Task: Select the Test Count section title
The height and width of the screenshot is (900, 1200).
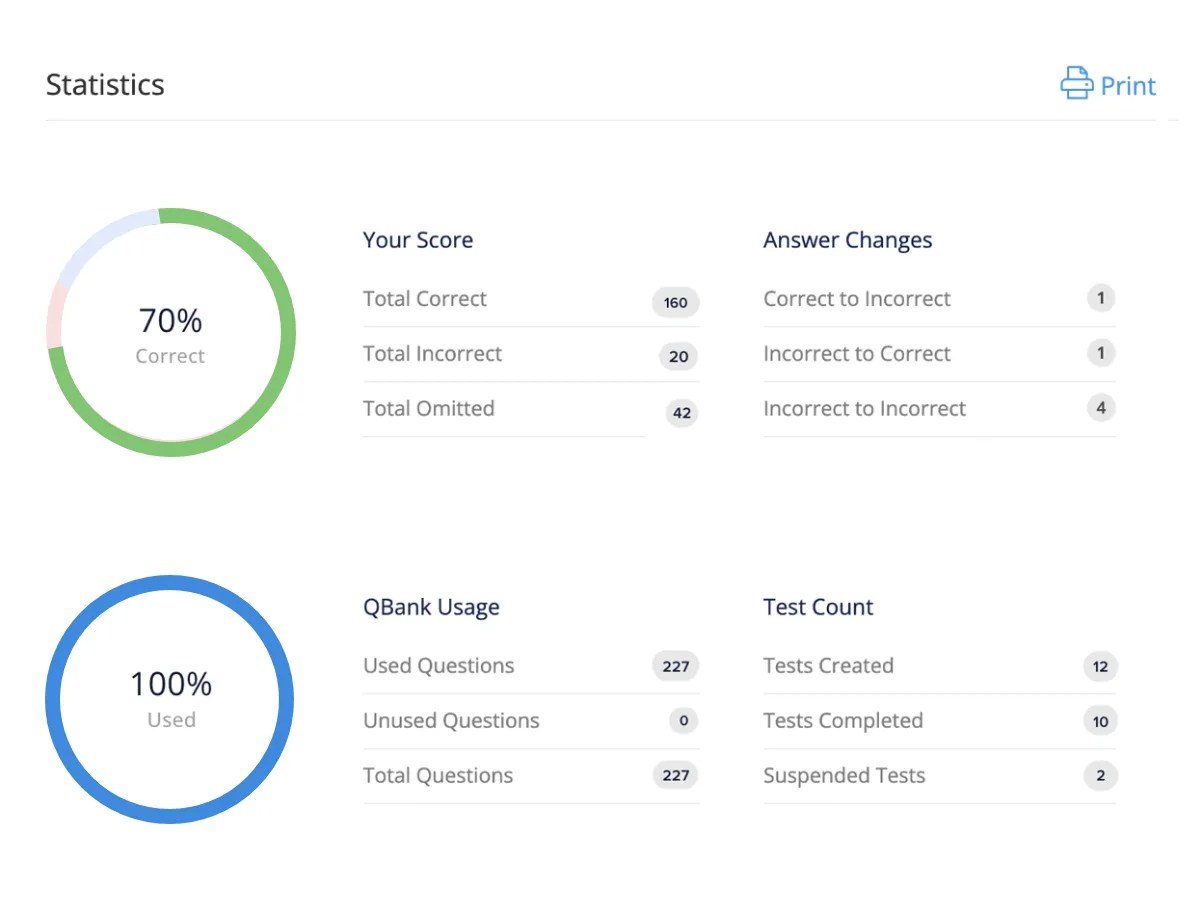Action: tap(818, 607)
